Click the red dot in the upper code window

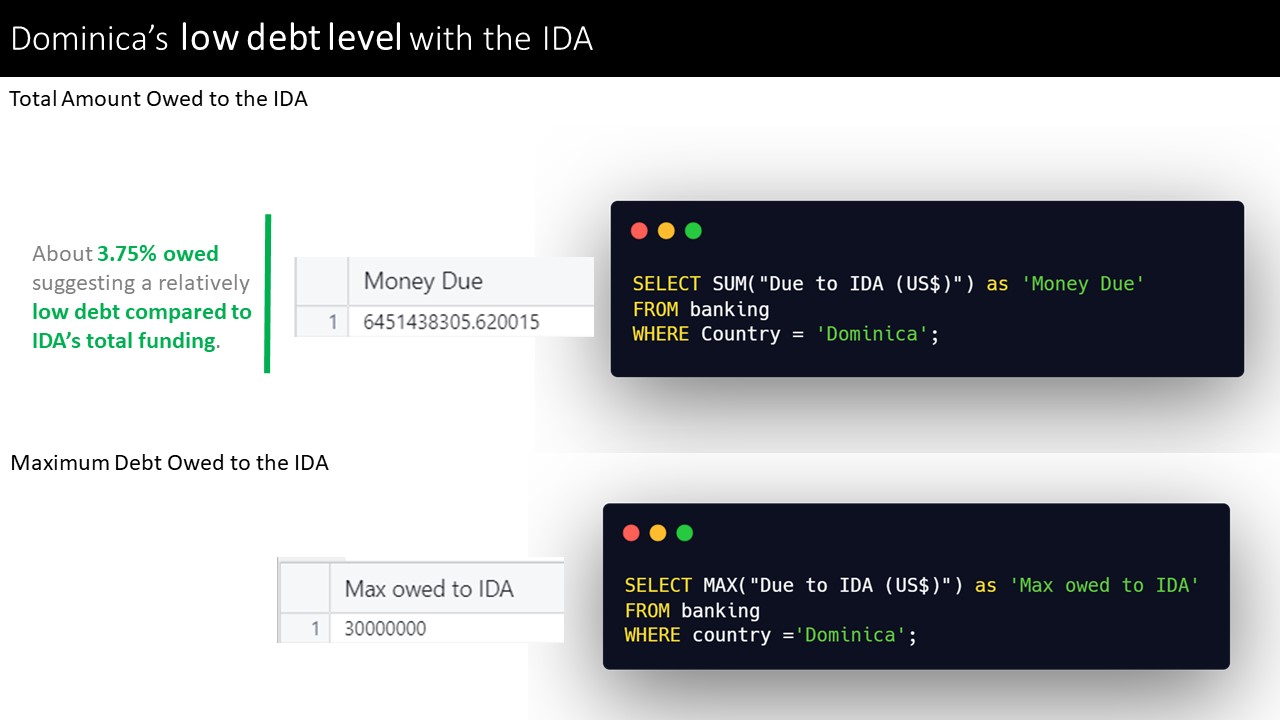pos(639,231)
